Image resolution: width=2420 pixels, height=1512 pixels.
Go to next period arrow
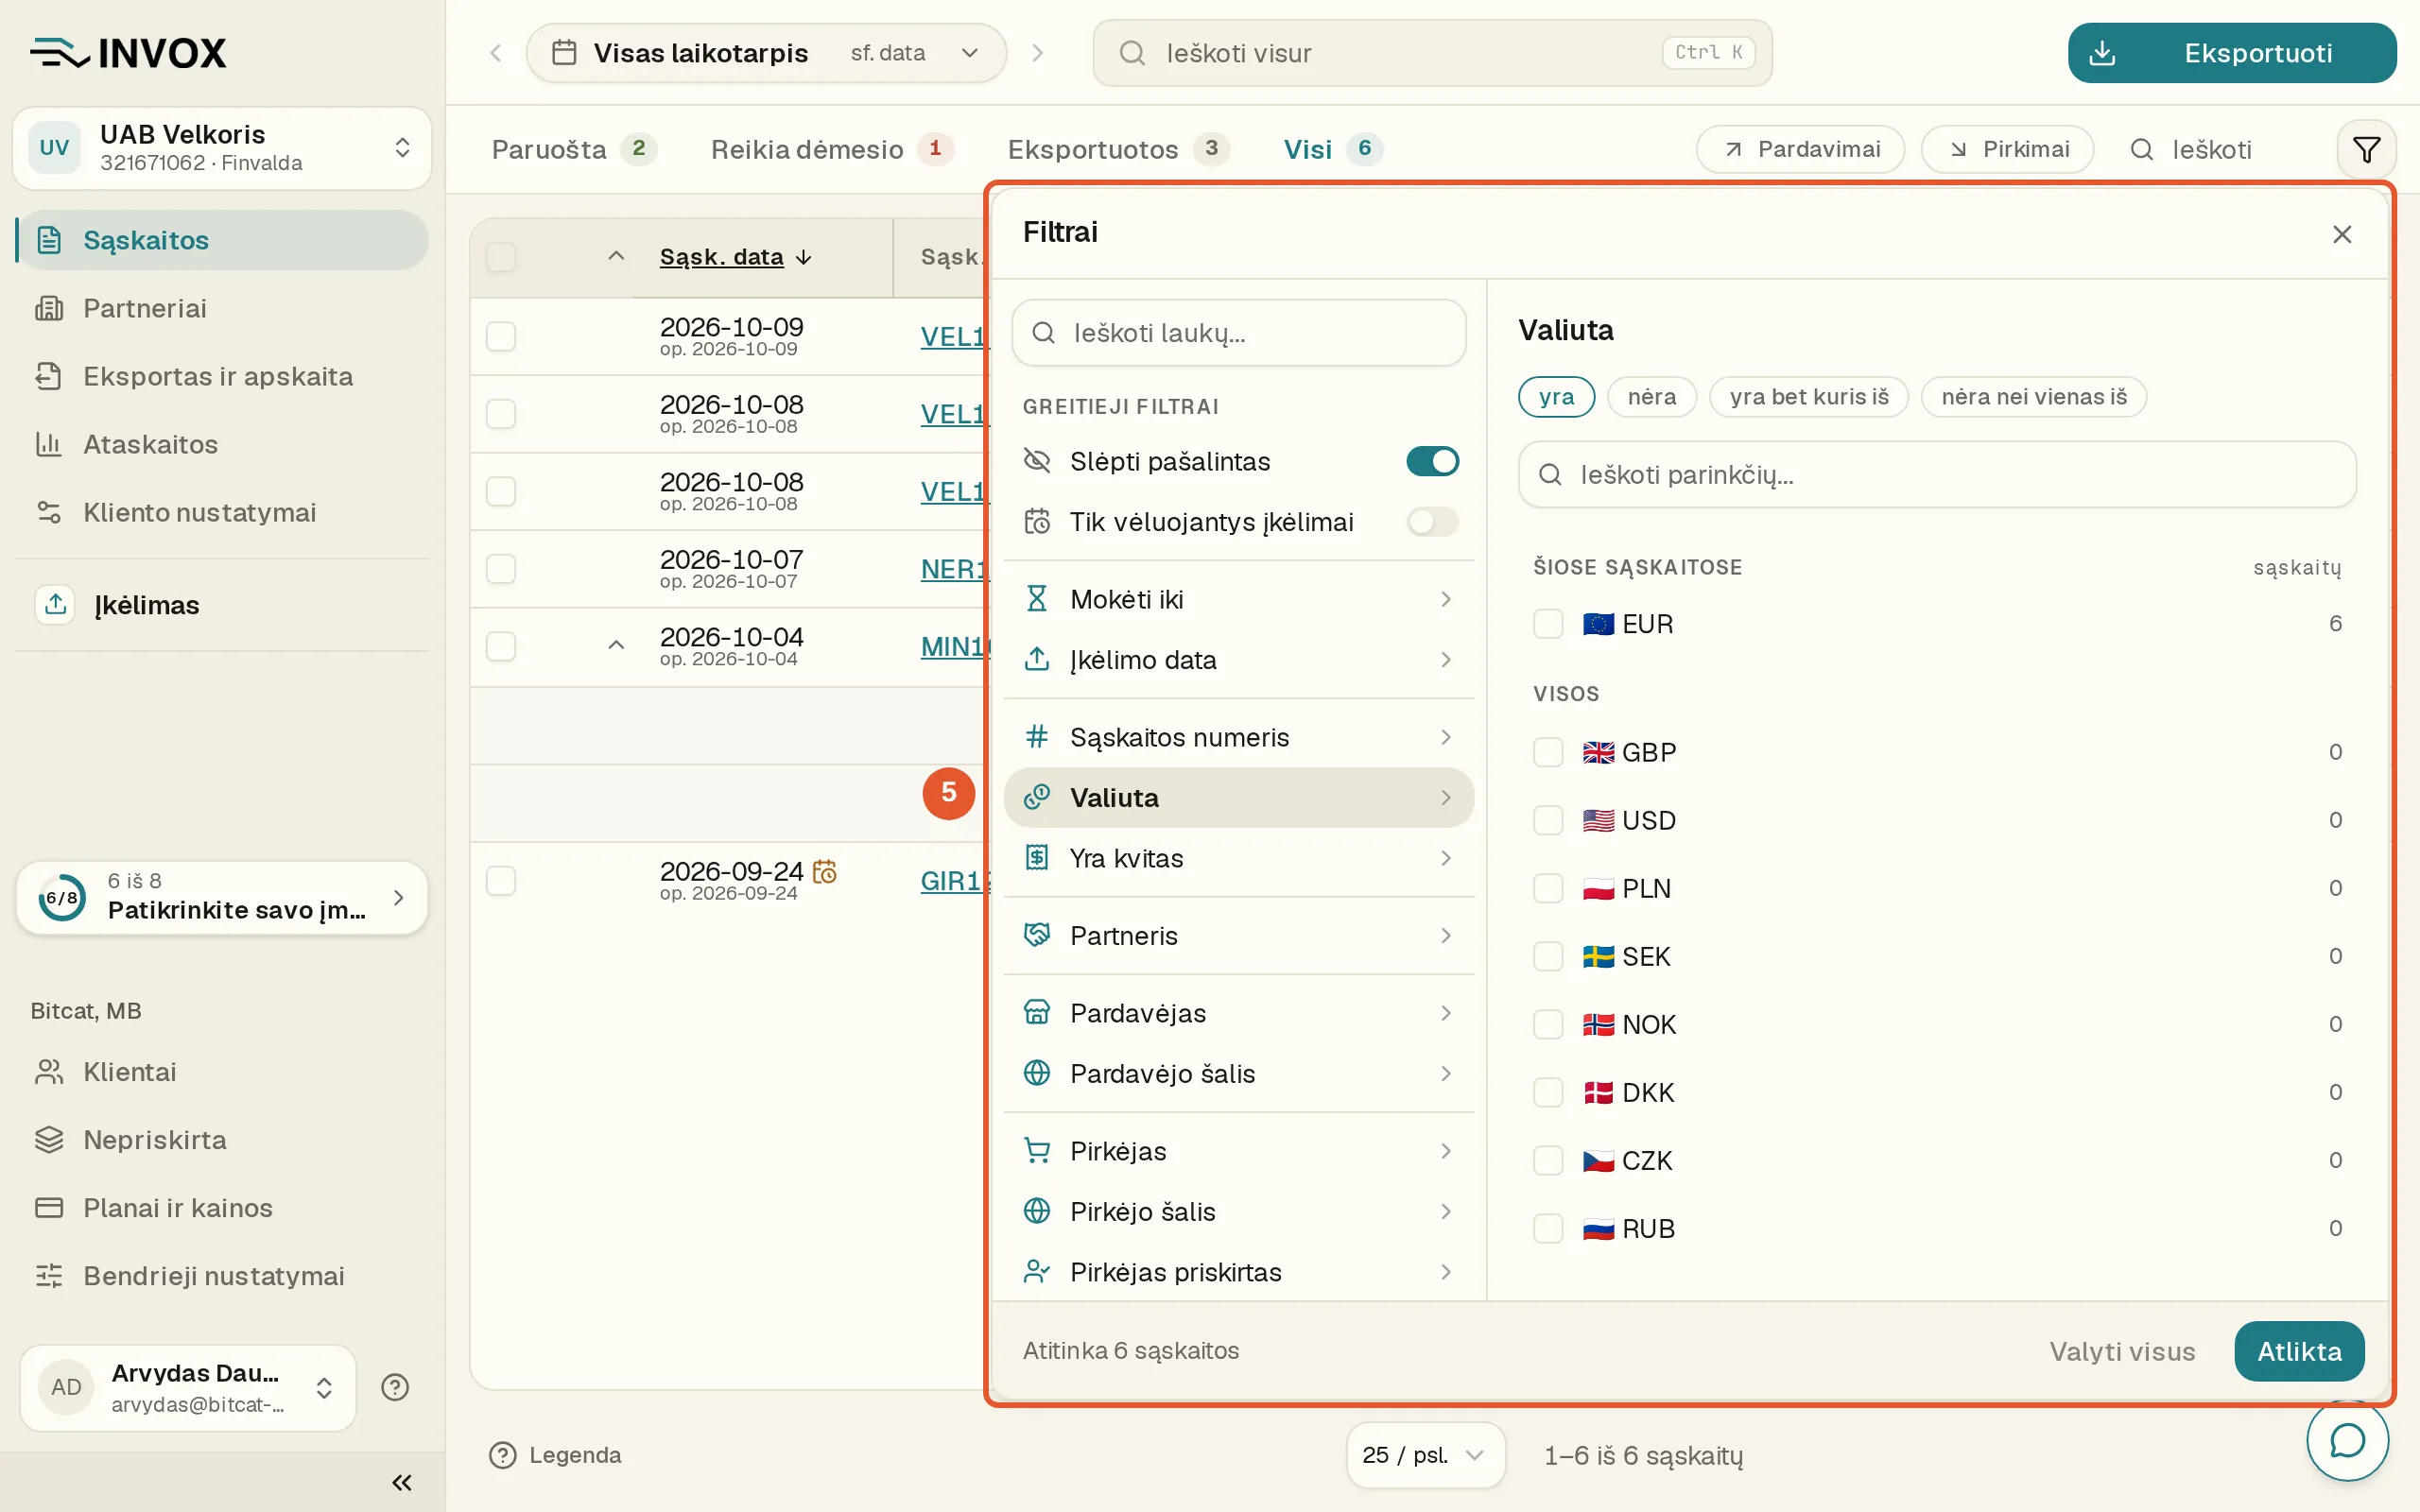click(1038, 53)
